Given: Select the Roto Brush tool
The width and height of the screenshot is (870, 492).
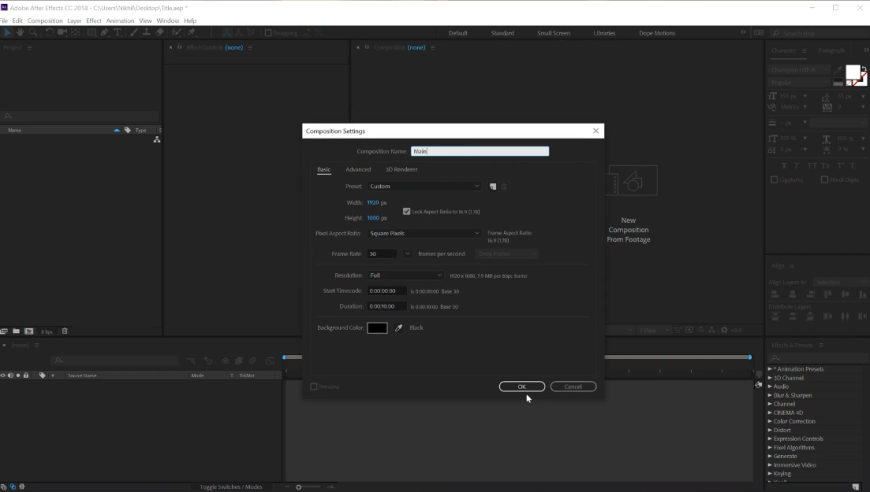Looking at the screenshot, I should click(x=176, y=33).
